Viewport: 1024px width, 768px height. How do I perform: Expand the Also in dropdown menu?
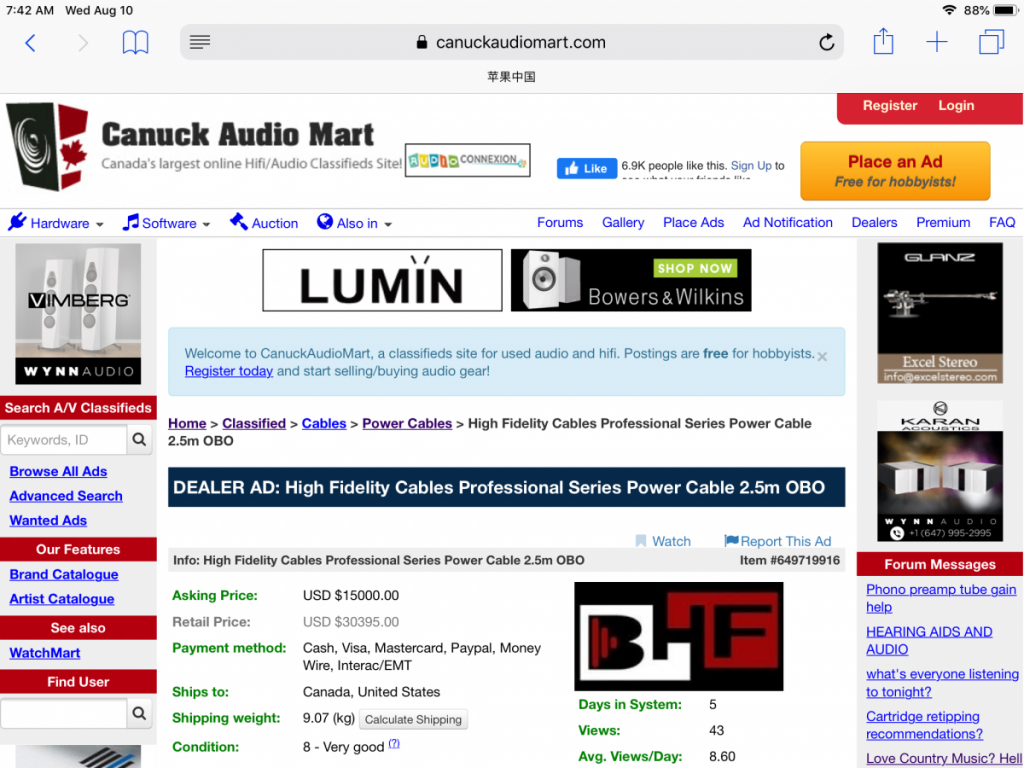tap(354, 223)
